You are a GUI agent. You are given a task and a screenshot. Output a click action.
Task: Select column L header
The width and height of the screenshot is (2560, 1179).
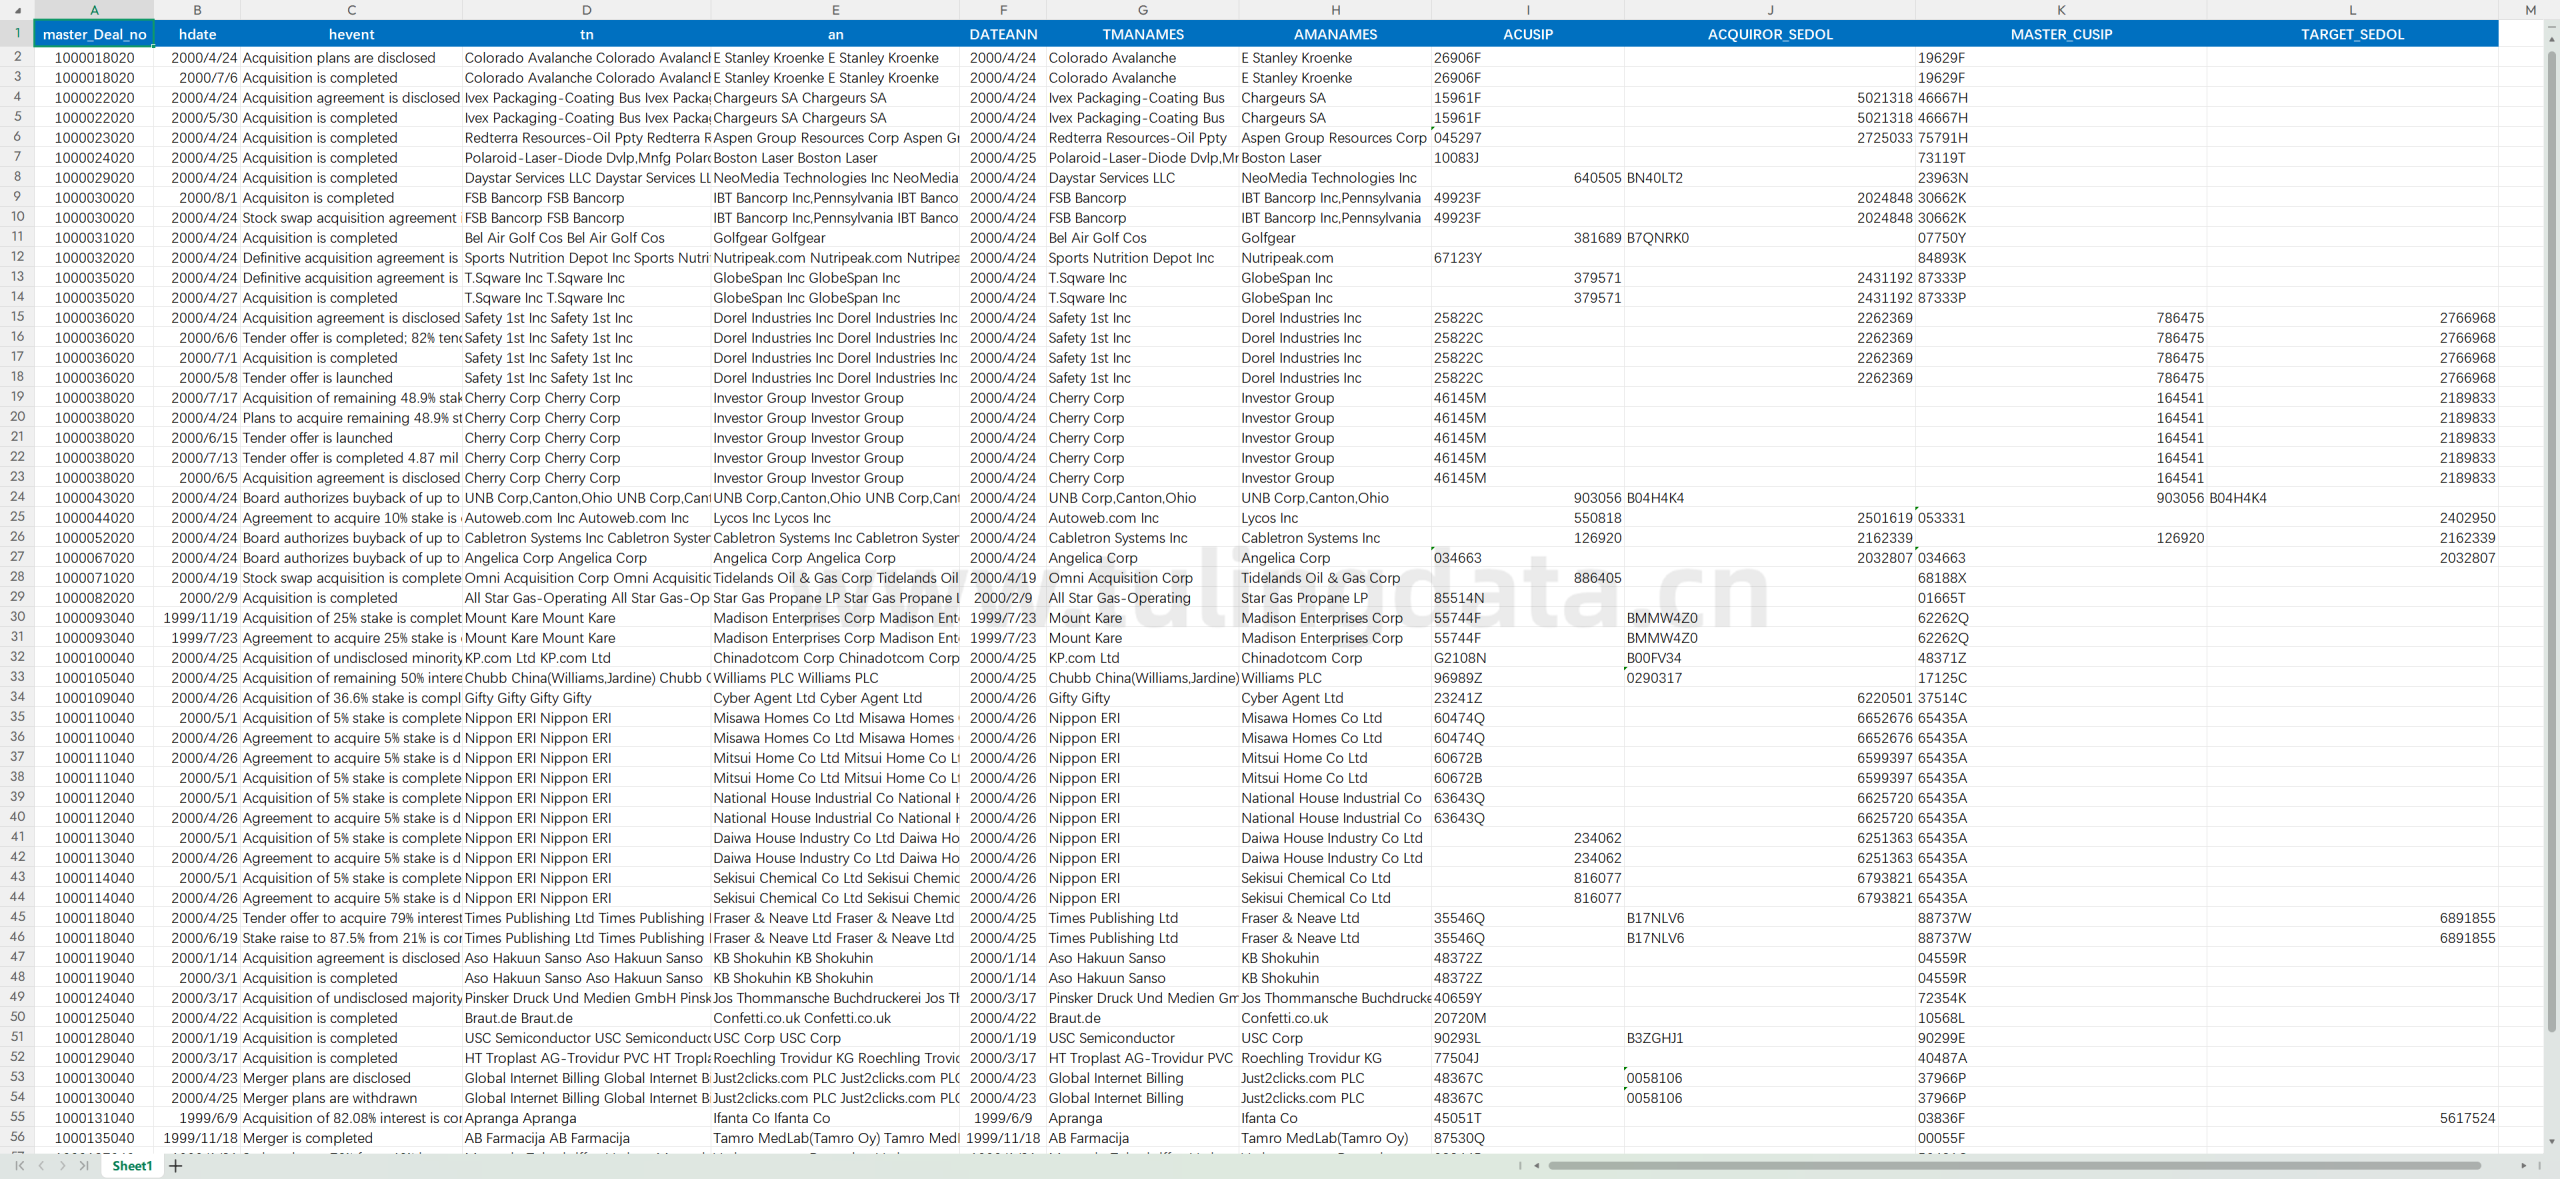(x=2352, y=10)
